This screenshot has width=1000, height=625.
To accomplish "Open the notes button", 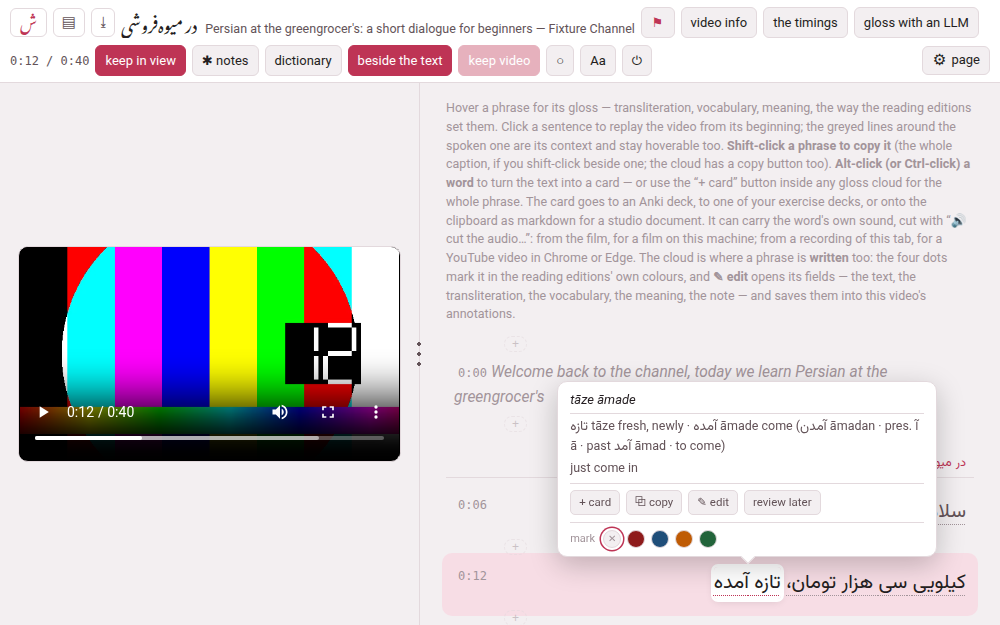I will pyautogui.click(x=225, y=61).
